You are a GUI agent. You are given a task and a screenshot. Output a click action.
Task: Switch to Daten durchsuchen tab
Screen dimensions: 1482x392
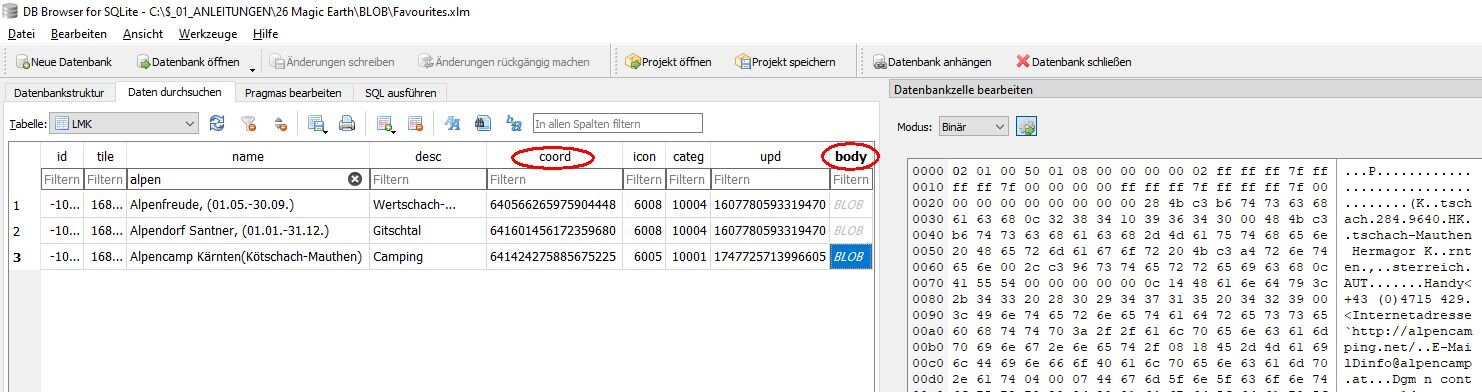point(175,92)
